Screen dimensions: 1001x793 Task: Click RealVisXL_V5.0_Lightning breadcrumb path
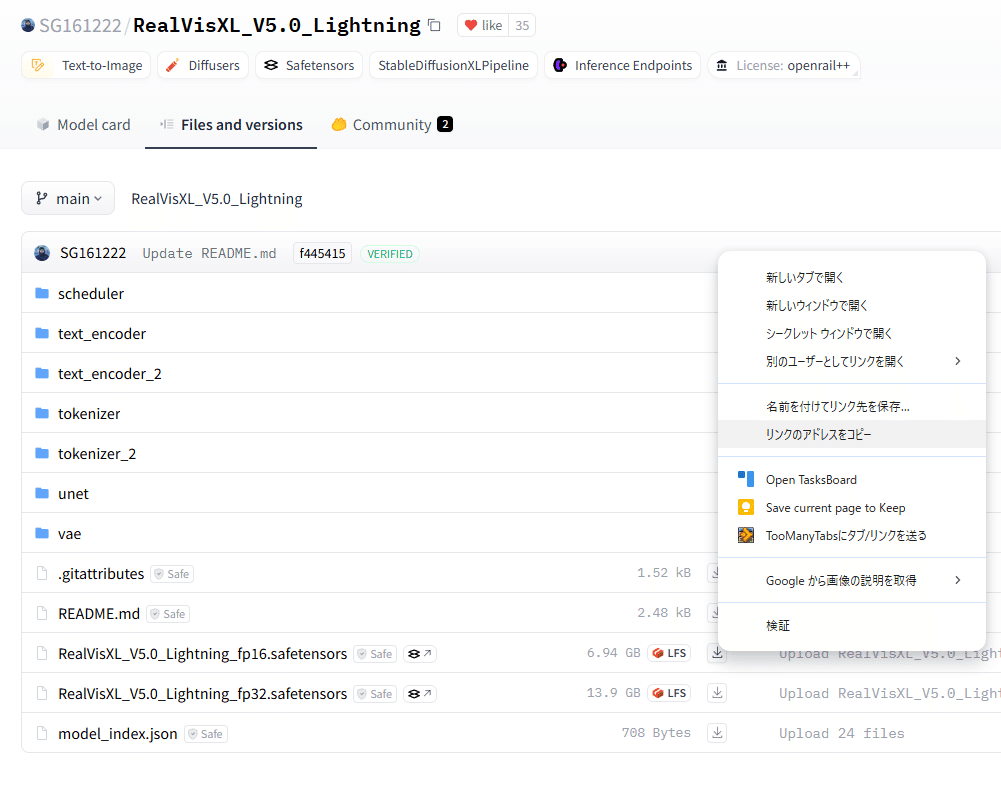(x=217, y=199)
